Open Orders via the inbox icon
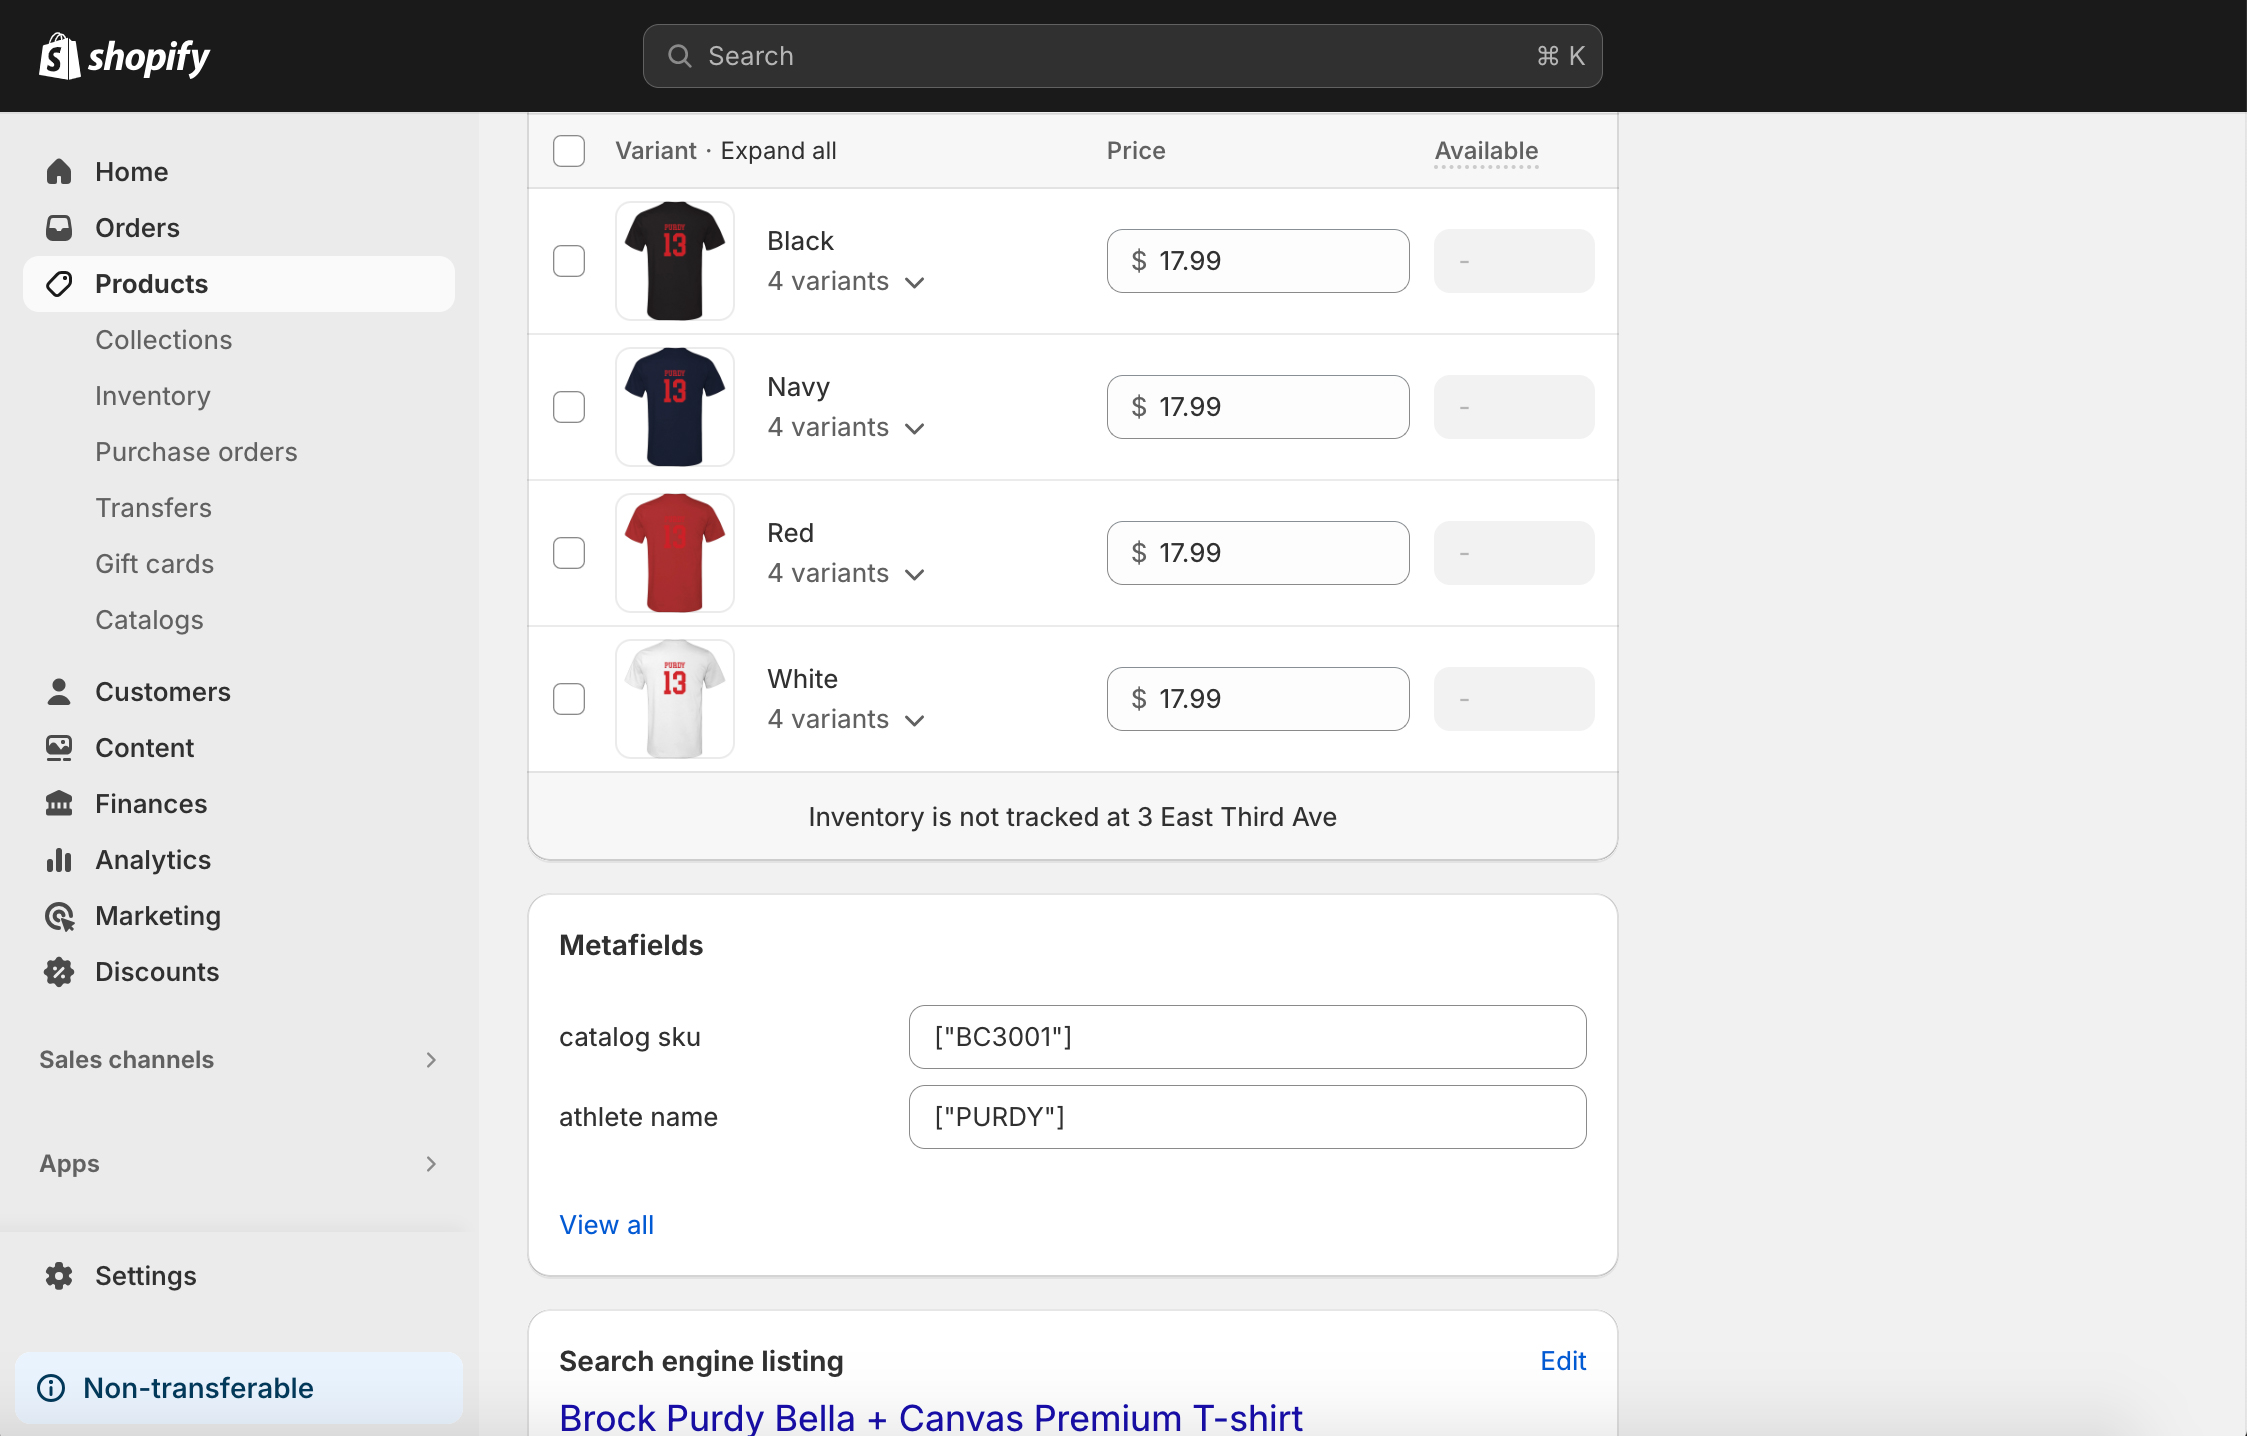This screenshot has width=2247, height=1436. point(59,228)
